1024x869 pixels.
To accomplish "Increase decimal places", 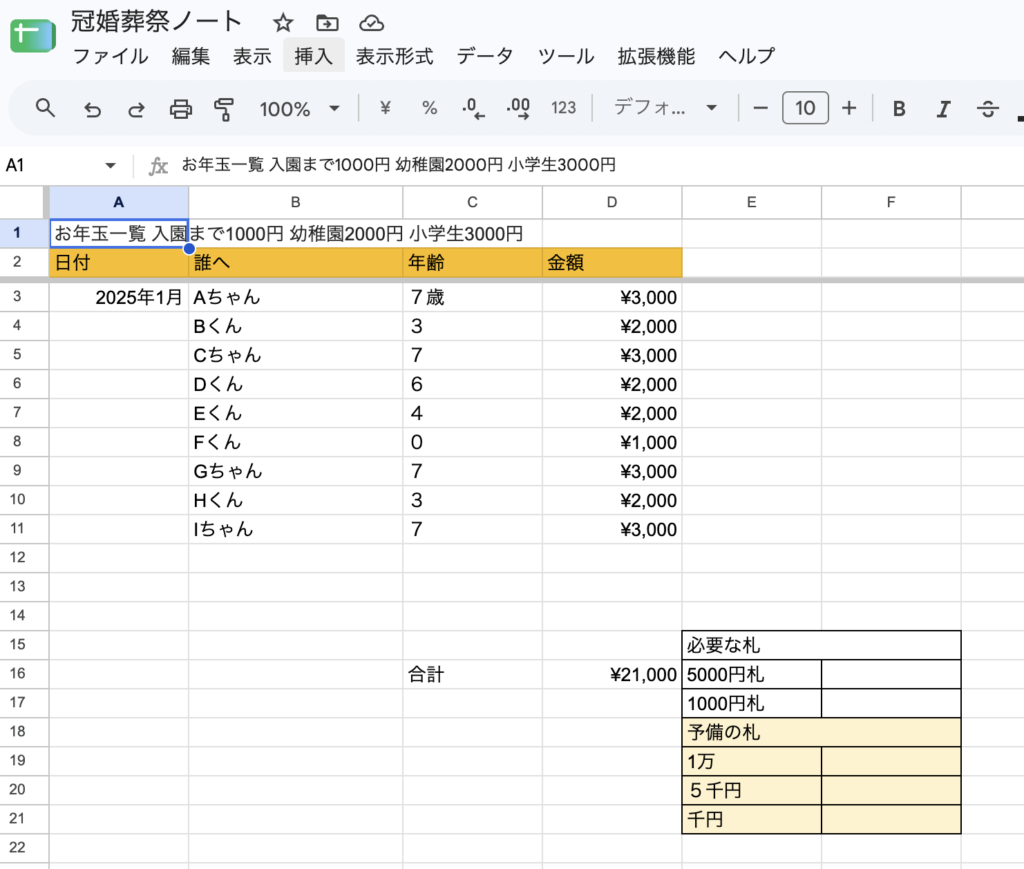I will pos(519,108).
